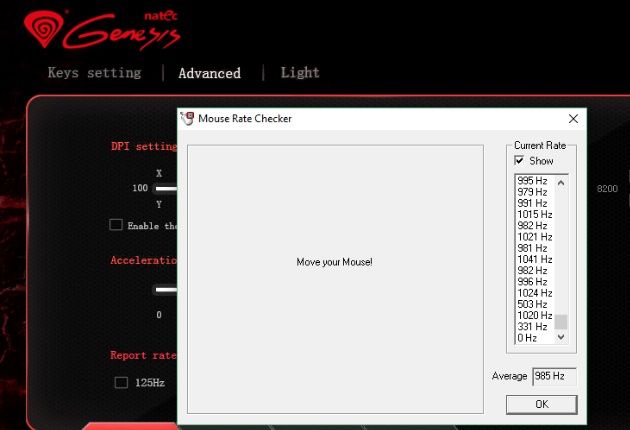
Task: Click the rate list scroll down arrow
Action: [x=561, y=337]
